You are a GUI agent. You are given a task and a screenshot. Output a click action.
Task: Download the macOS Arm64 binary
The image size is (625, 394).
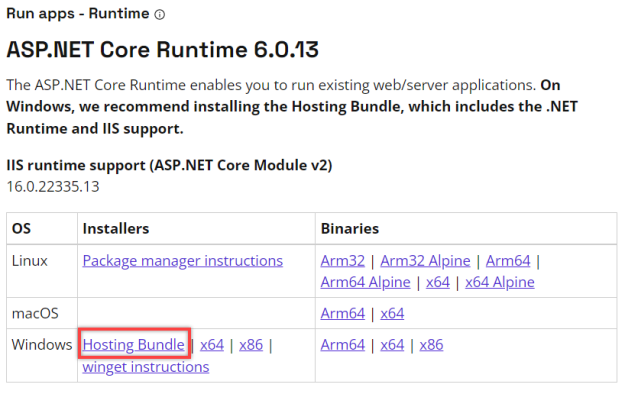[342, 314]
